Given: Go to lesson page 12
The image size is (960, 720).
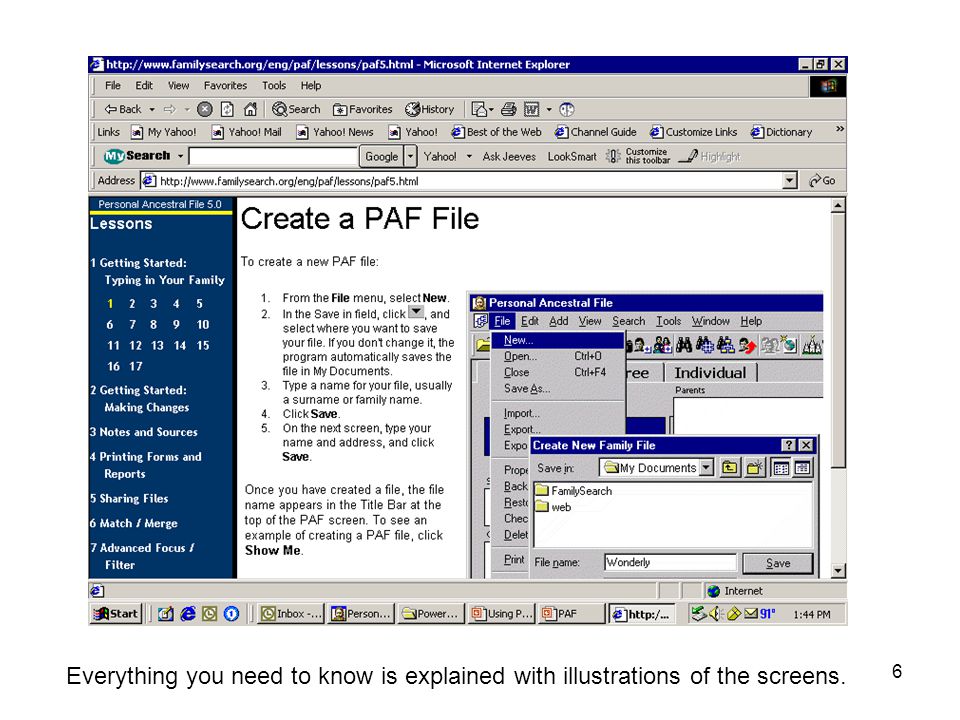Looking at the screenshot, I should 135,345.
